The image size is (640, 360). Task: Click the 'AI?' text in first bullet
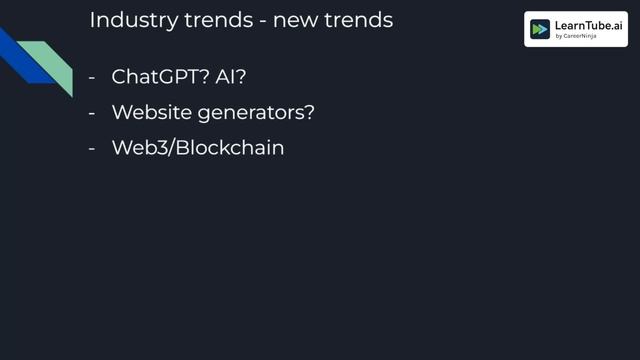[x=231, y=77]
